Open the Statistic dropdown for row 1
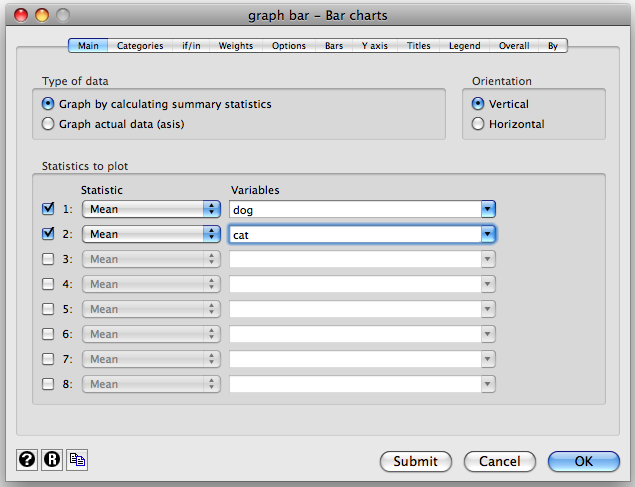The image size is (635, 487). [151, 209]
